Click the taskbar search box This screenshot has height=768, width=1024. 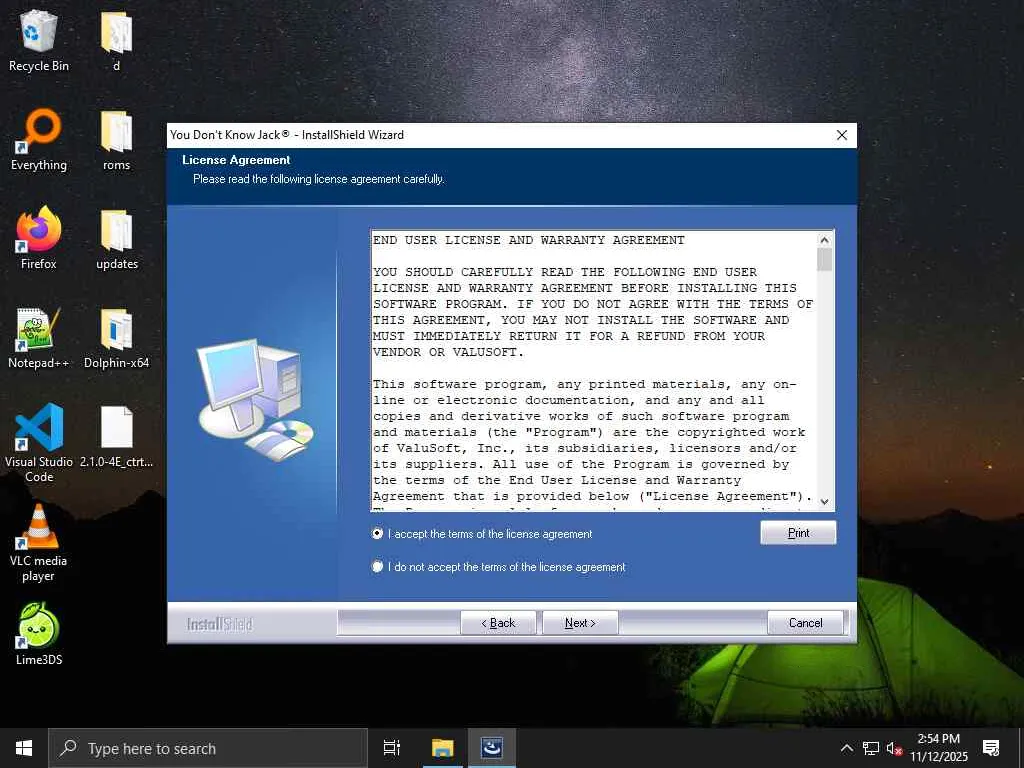208,748
